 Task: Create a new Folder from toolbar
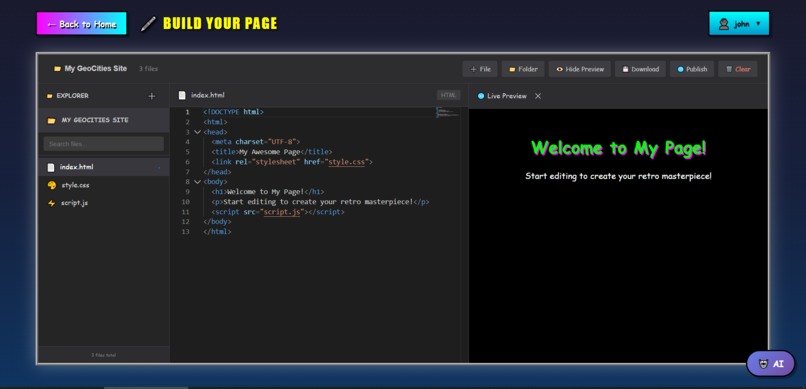pyautogui.click(x=523, y=69)
